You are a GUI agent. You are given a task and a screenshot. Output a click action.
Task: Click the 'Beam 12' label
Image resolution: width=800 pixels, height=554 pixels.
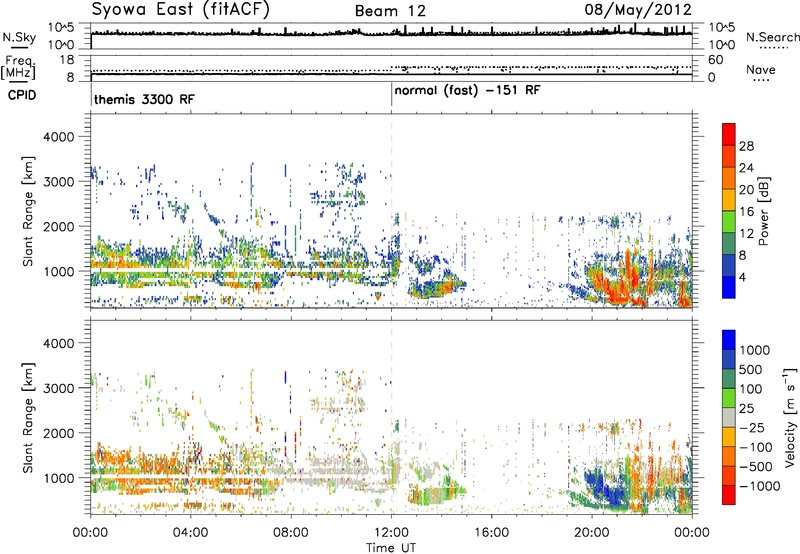[x=390, y=11]
